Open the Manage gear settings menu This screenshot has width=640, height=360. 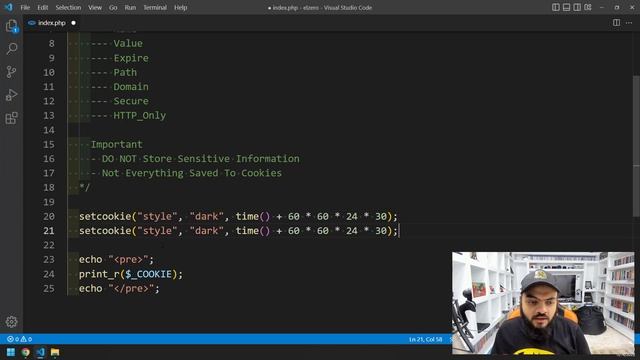[x=11, y=322]
